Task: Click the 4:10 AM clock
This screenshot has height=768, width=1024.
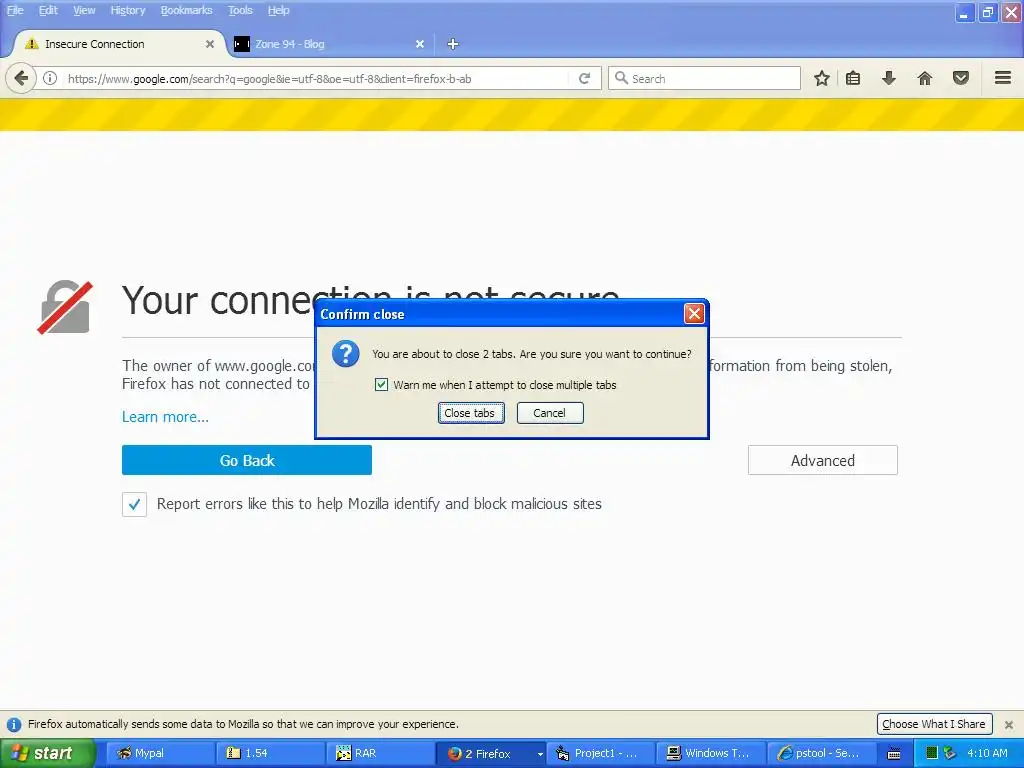Action: (x=987, y=753)
